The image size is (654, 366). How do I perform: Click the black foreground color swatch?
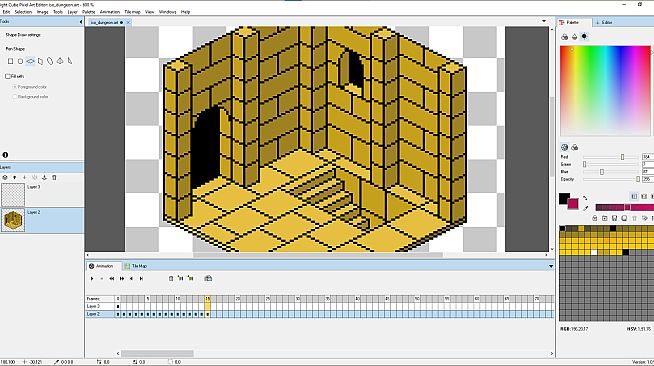(x=563, y=198)
